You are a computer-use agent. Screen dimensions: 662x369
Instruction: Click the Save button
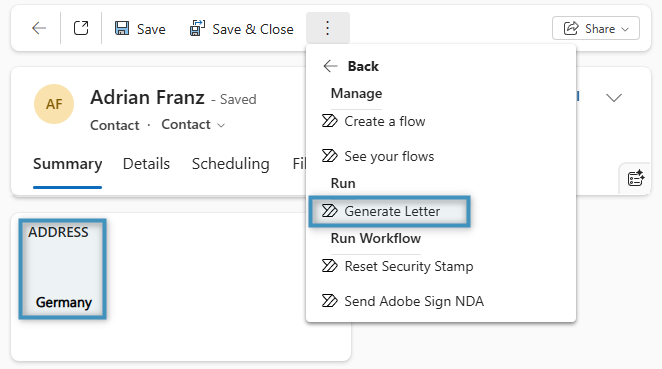coord(140,29)
